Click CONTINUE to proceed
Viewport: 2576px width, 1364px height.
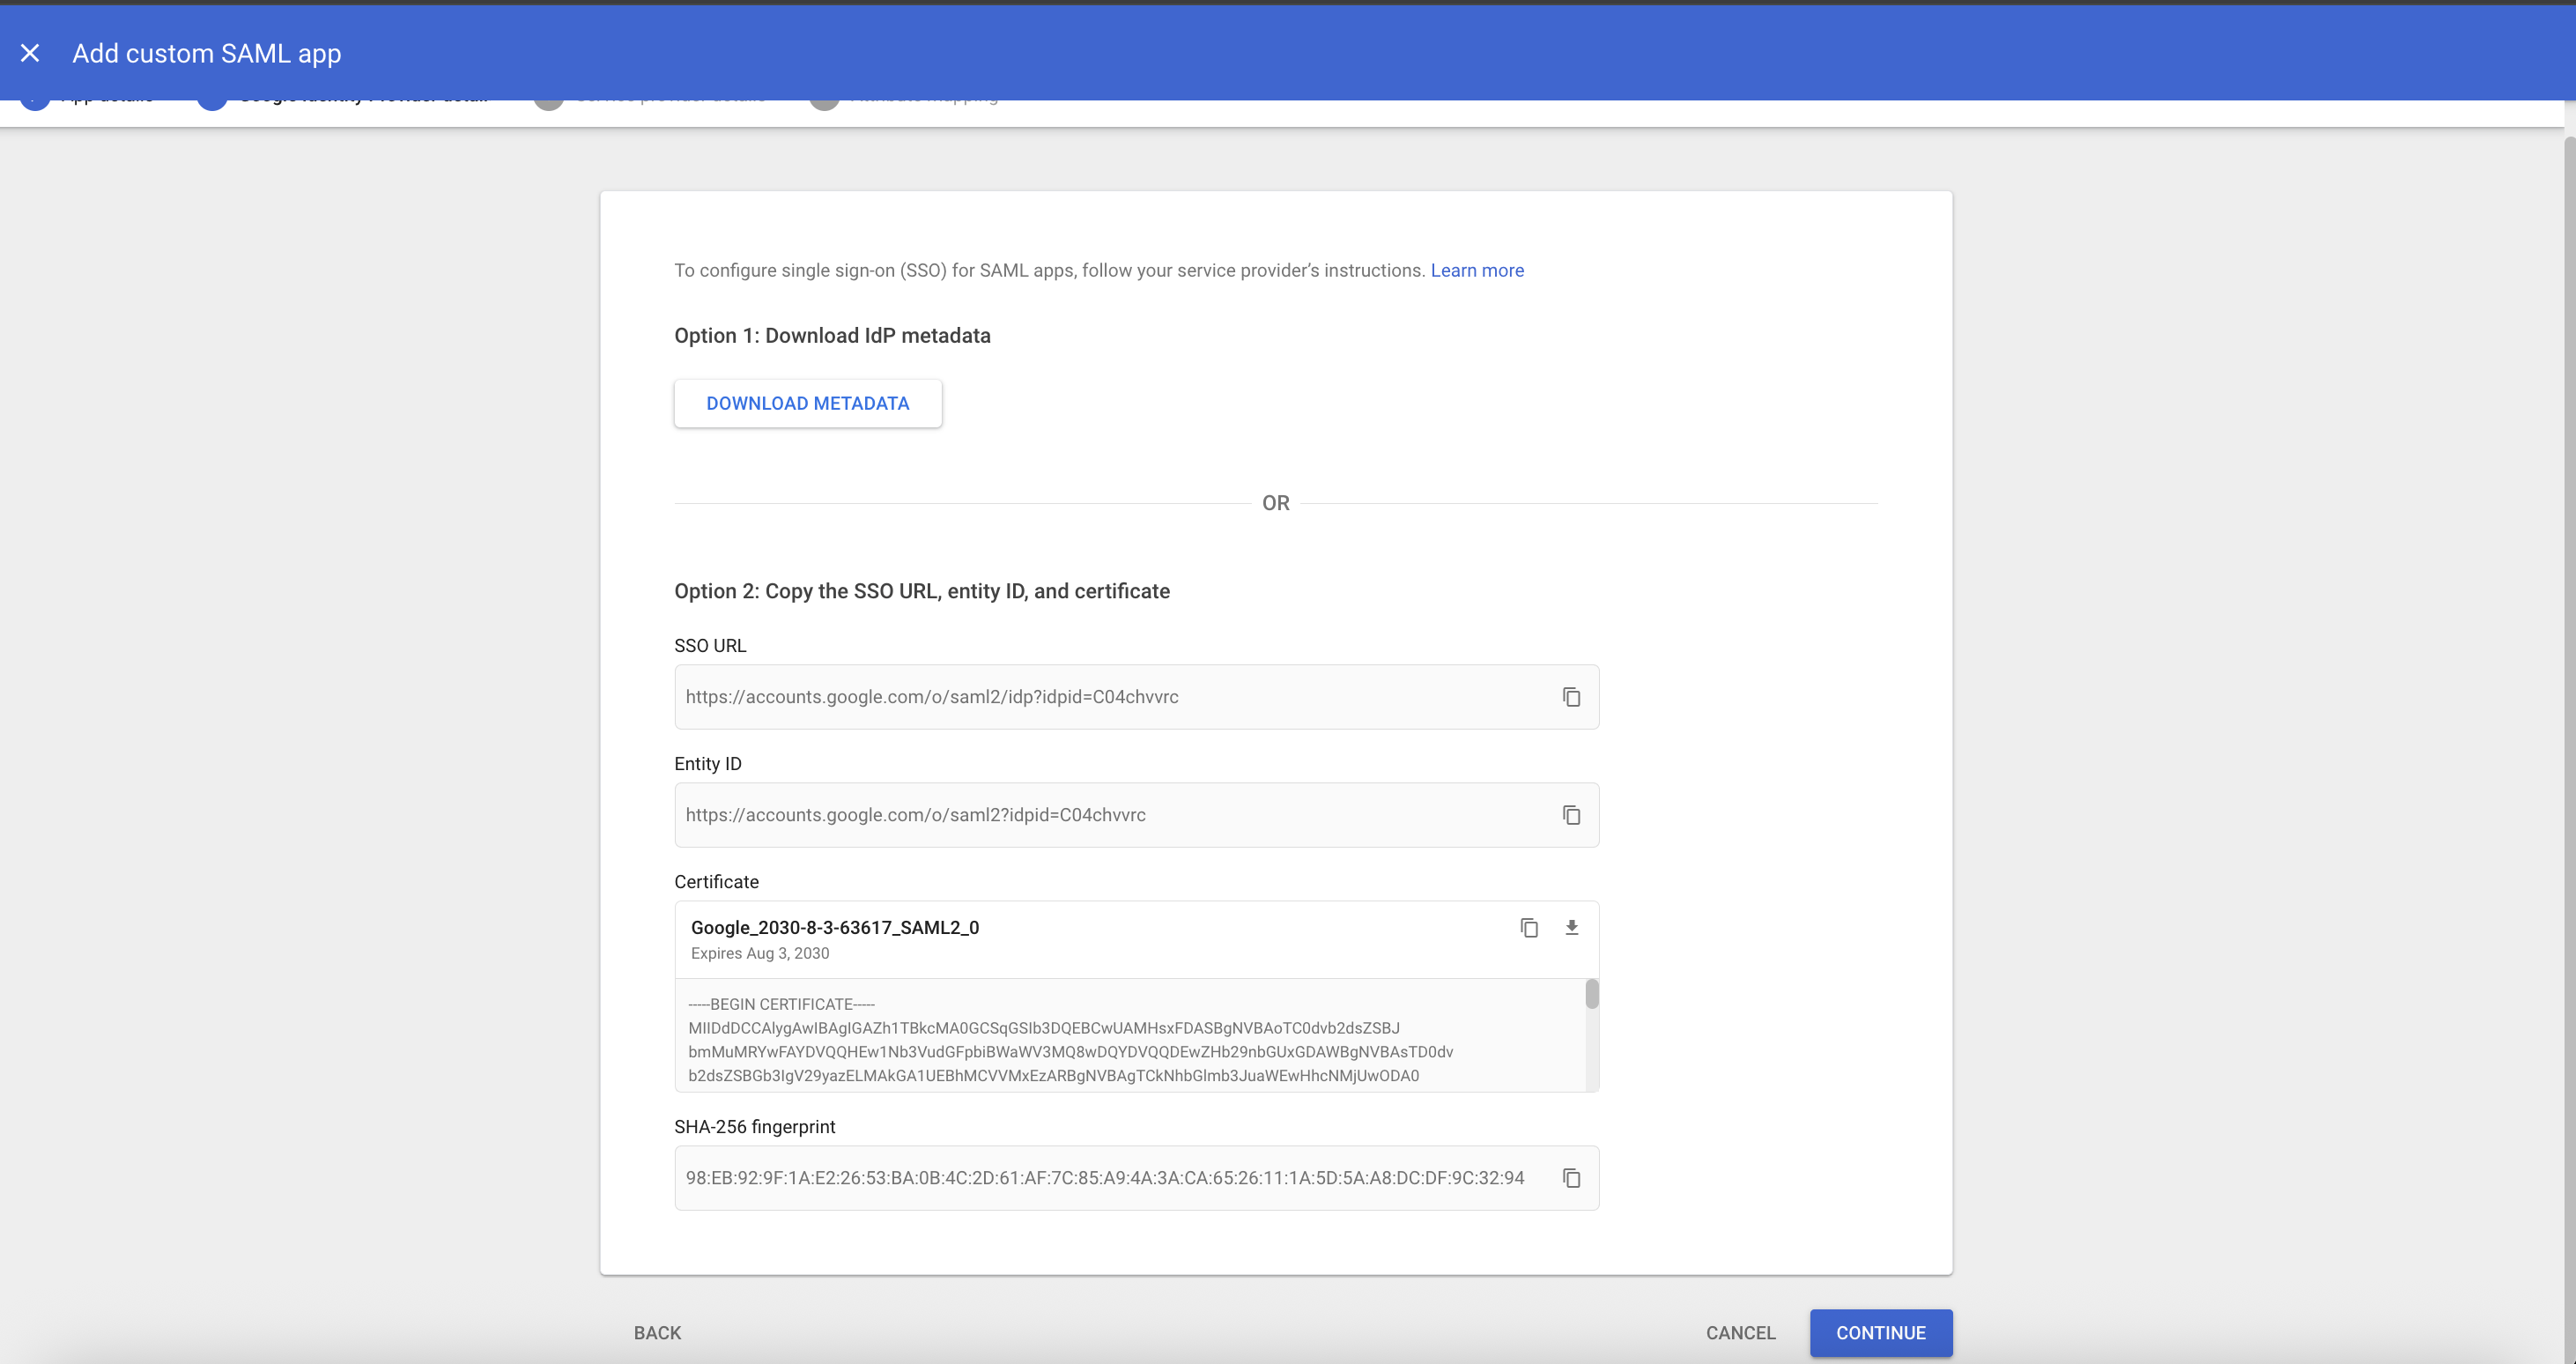click(1881, 1333)
